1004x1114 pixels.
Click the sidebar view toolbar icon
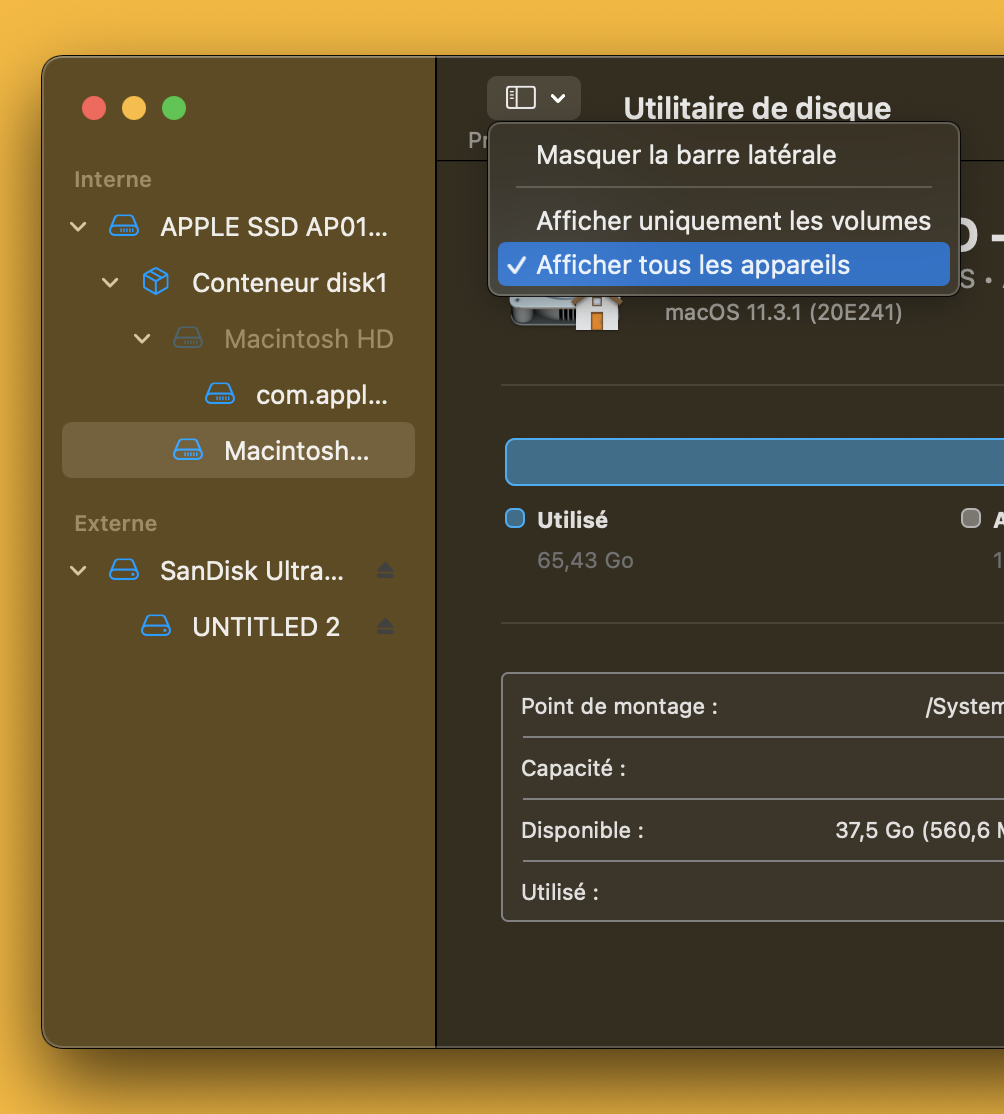pyautogui.click(x=521, y=97)
